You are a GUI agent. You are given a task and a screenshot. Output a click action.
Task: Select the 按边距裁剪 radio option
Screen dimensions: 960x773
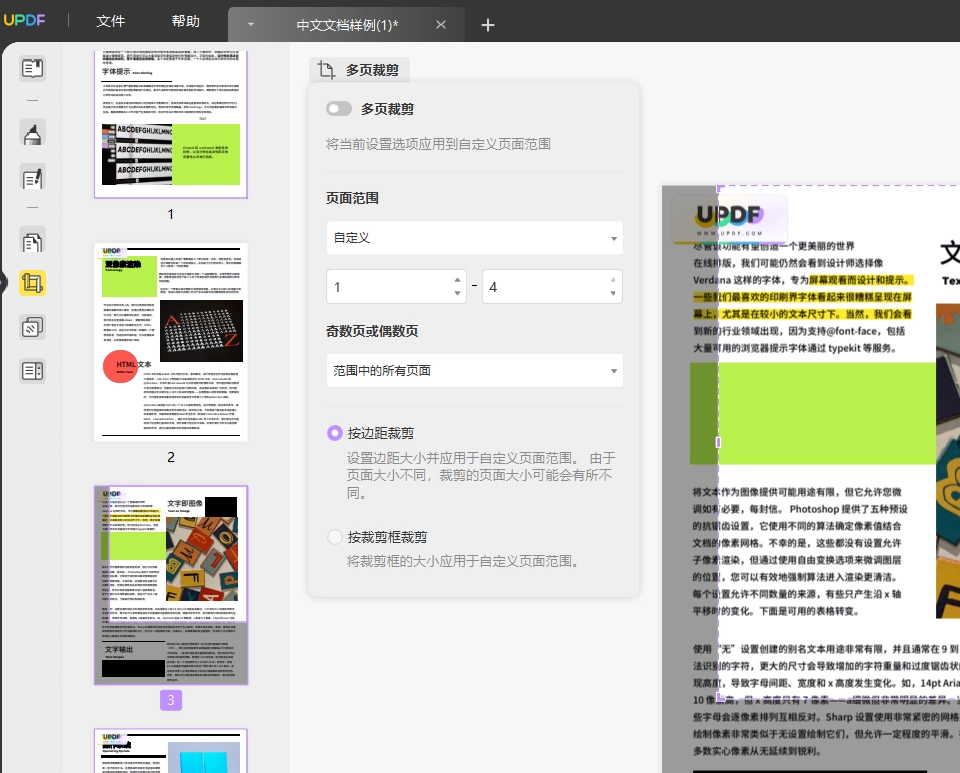tap(335, 433)
